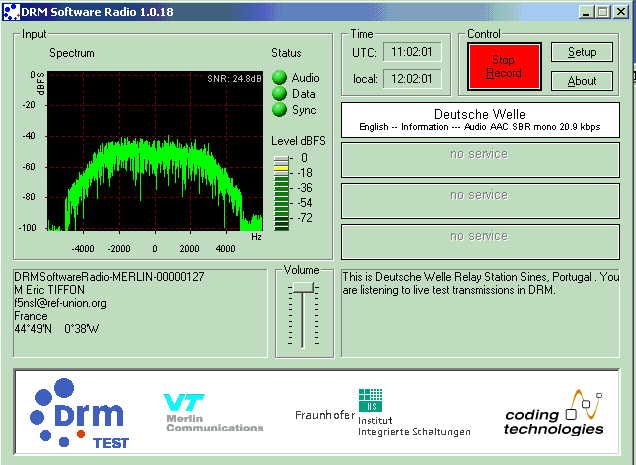Click the DRM TEST logo
The height and width of the screenshot is (465, 636).
coord(79,414)
